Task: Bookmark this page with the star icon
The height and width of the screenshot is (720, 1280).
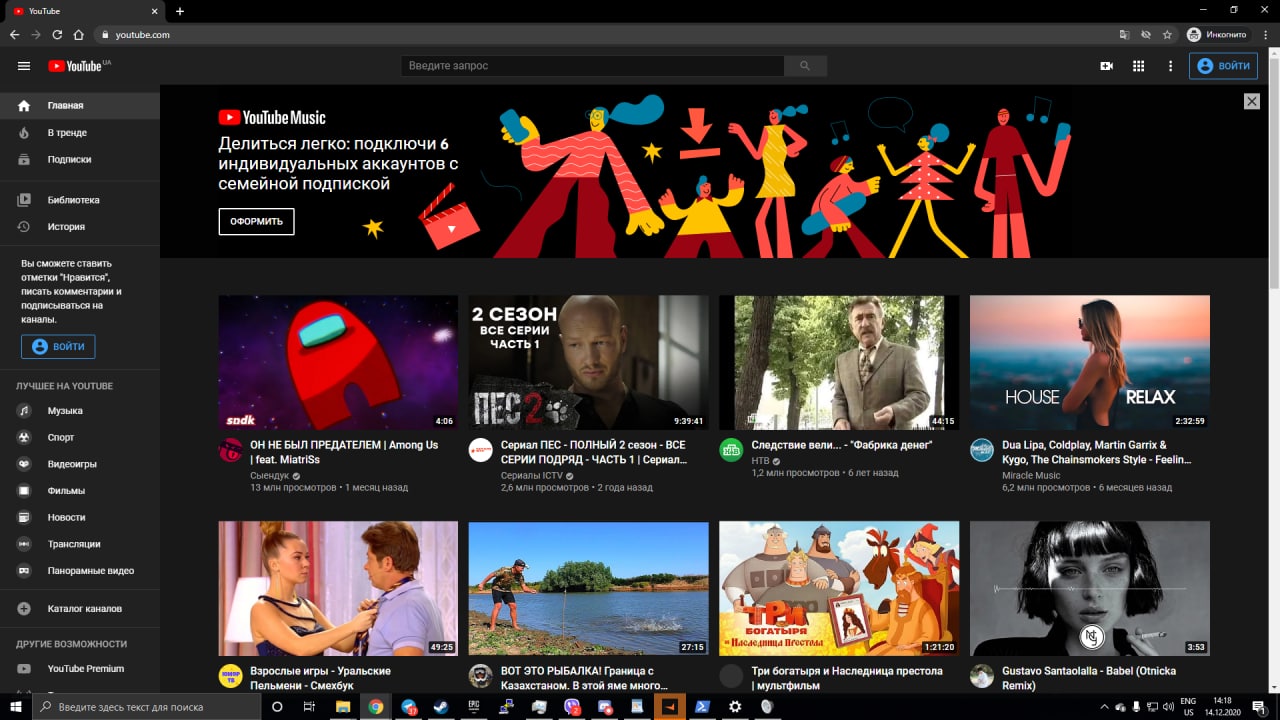Action: 1167,34
